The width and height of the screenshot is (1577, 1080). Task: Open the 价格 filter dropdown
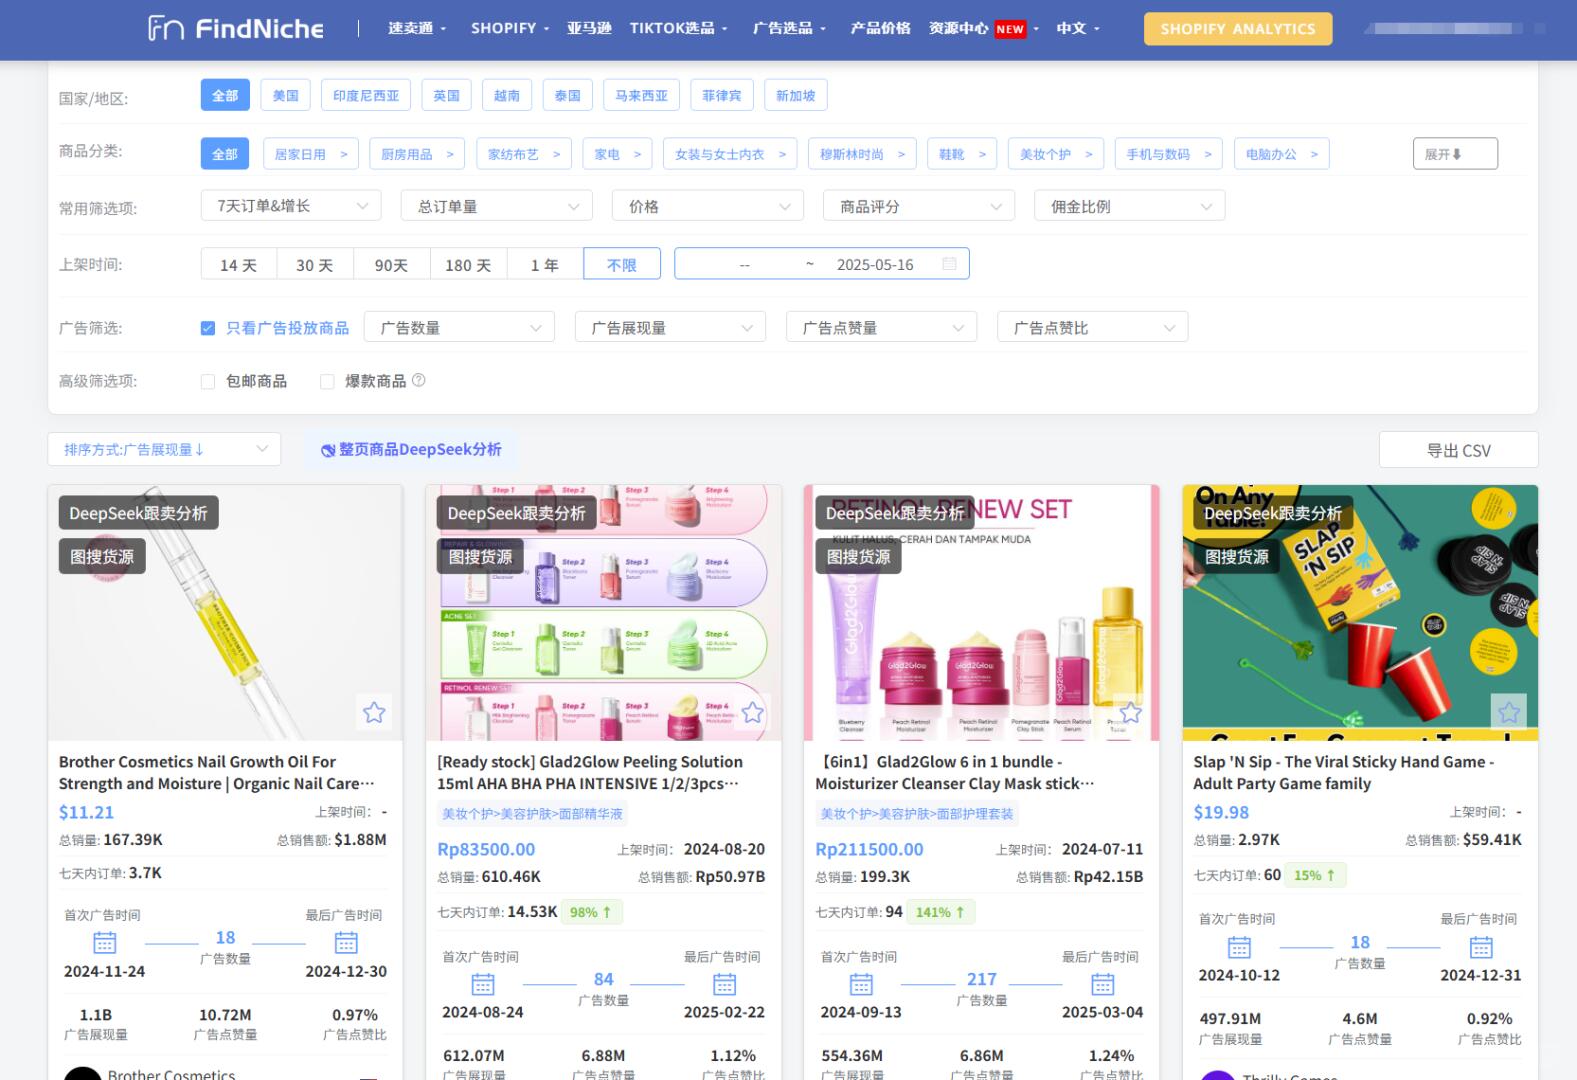click(708, 206)
